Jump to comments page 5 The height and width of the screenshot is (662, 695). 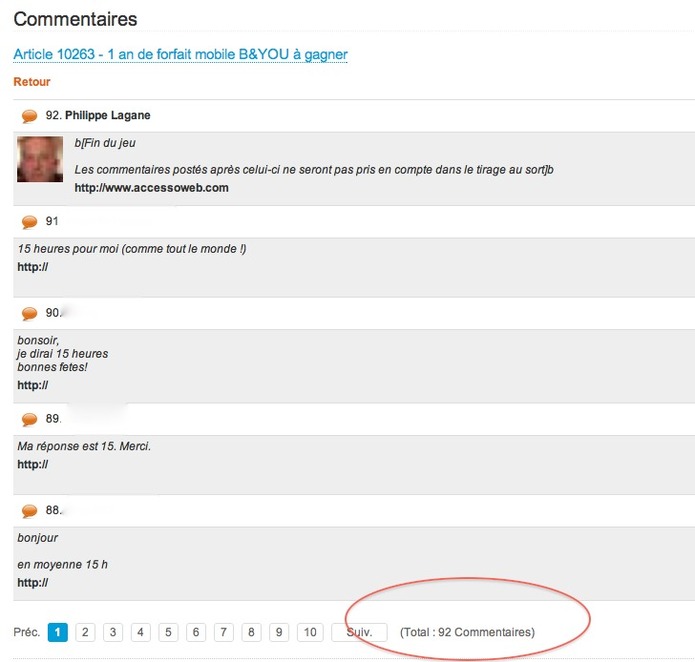169,632
